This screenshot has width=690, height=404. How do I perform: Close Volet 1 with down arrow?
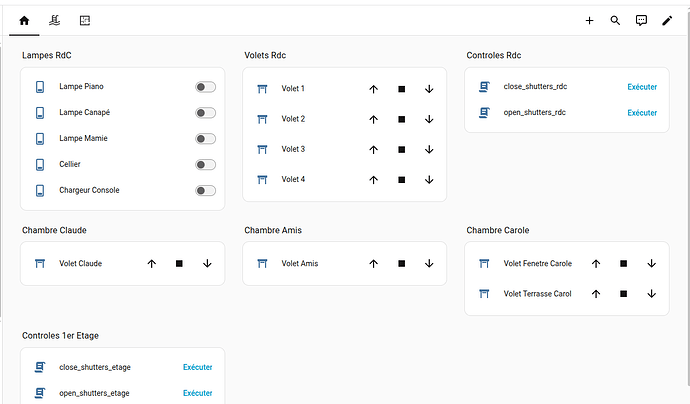point(429,89)
